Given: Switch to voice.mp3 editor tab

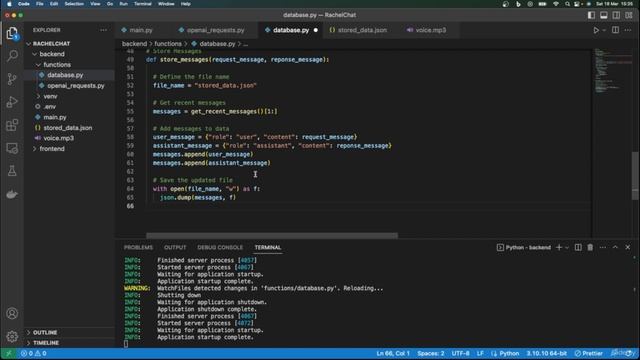Looking at the screenshot, I should tap(431, 30).
